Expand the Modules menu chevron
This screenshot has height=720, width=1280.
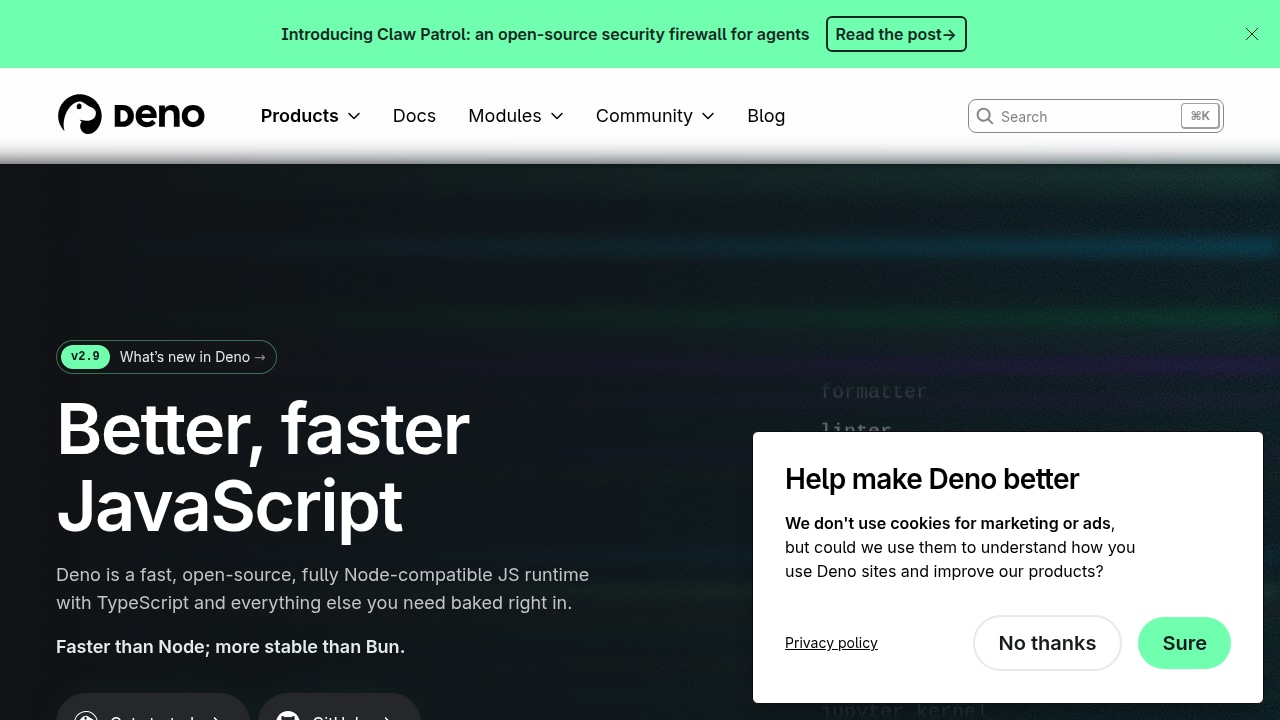point(557,116)
